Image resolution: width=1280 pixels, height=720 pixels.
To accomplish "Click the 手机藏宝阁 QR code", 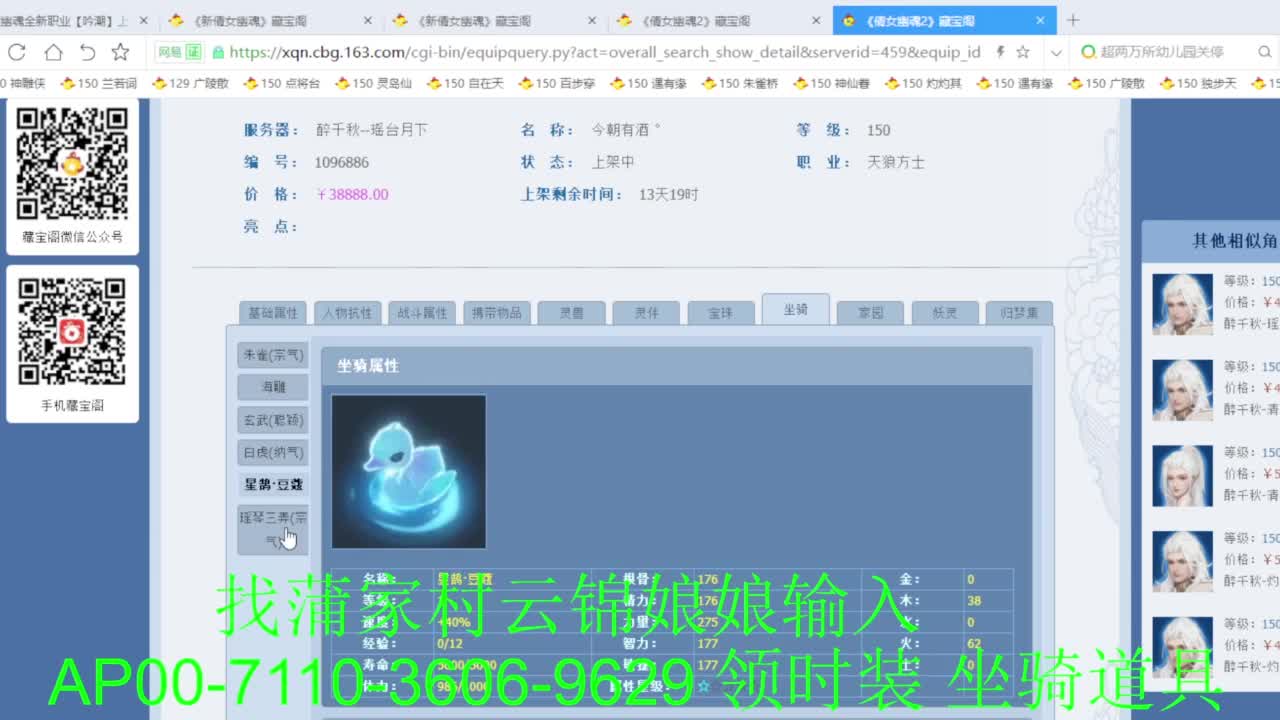I will [72, 332].
